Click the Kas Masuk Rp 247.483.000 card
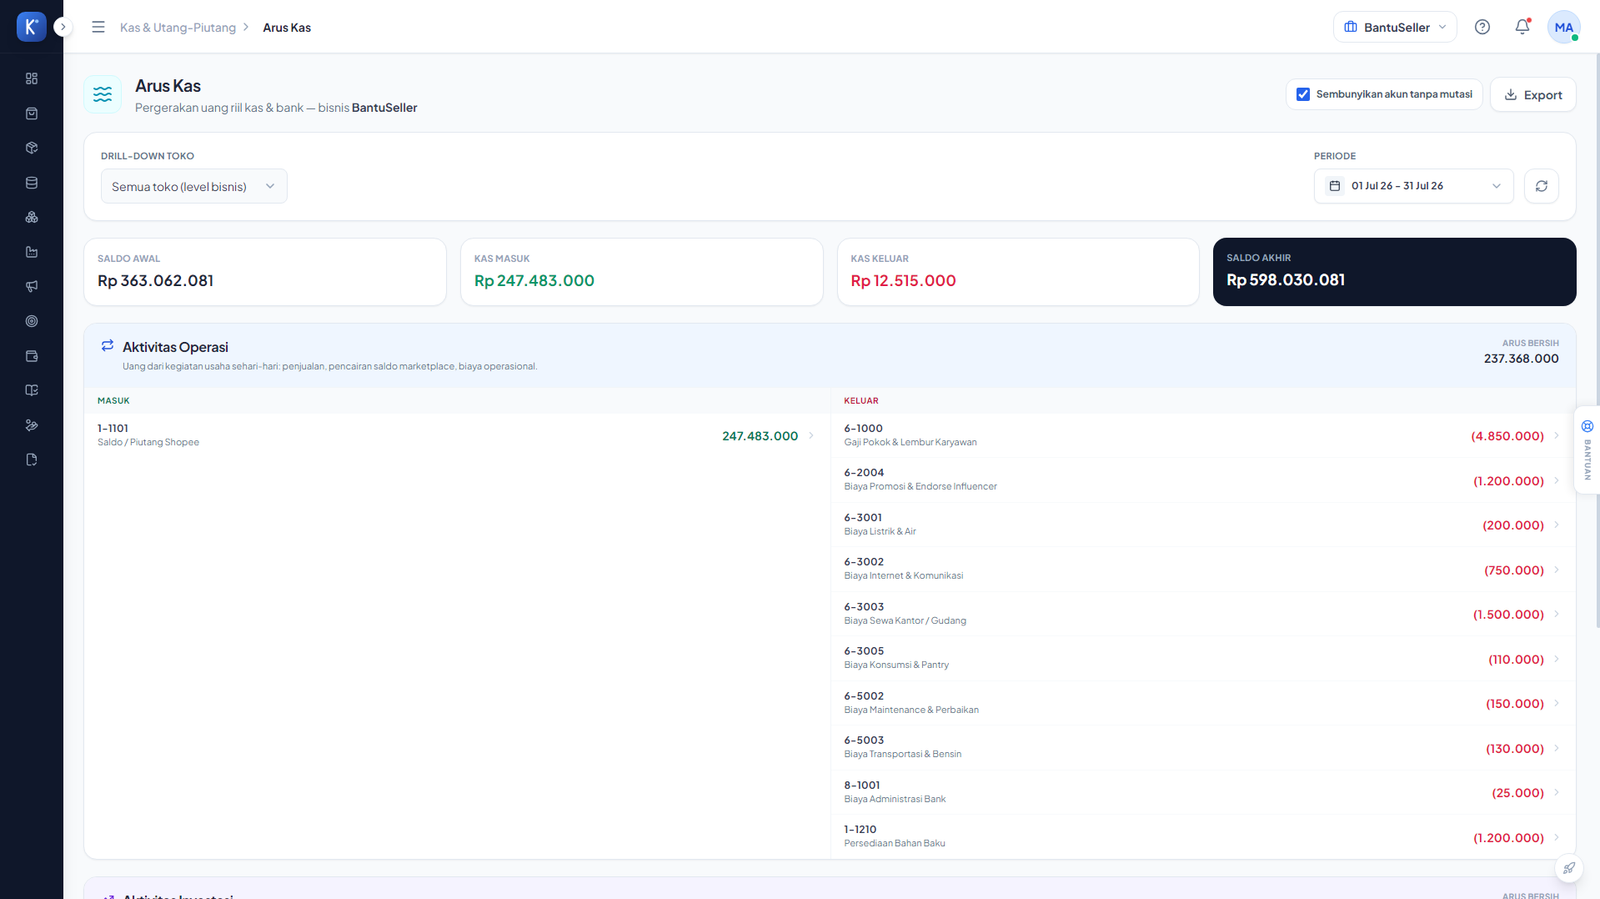Viewport: 1600px width, 899px height. point(641,272)
